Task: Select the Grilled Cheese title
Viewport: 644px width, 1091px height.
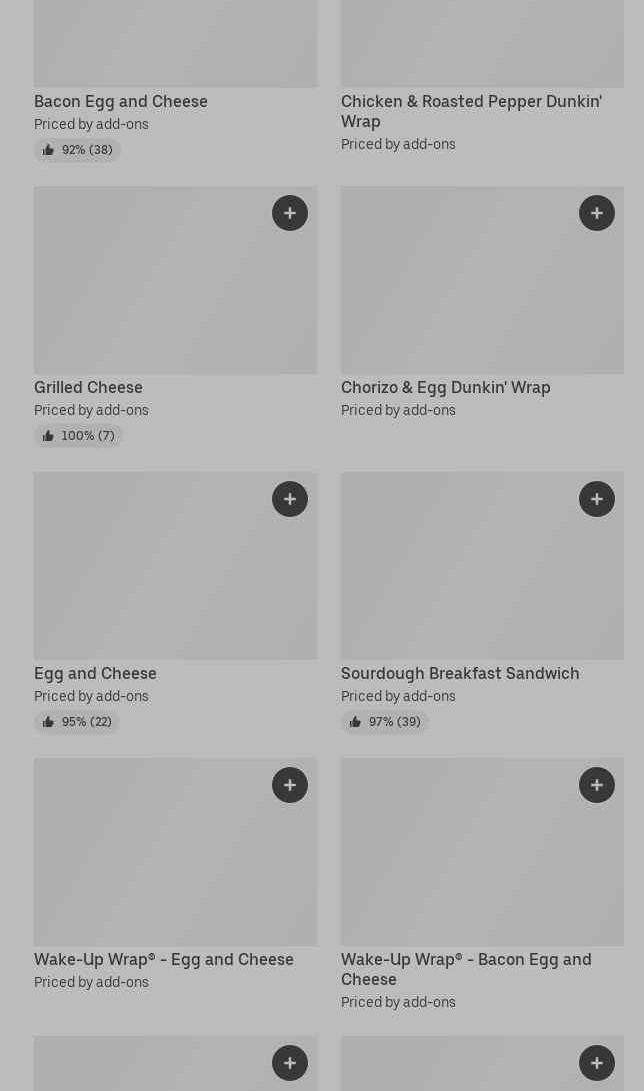Action: tap(88, 387)
